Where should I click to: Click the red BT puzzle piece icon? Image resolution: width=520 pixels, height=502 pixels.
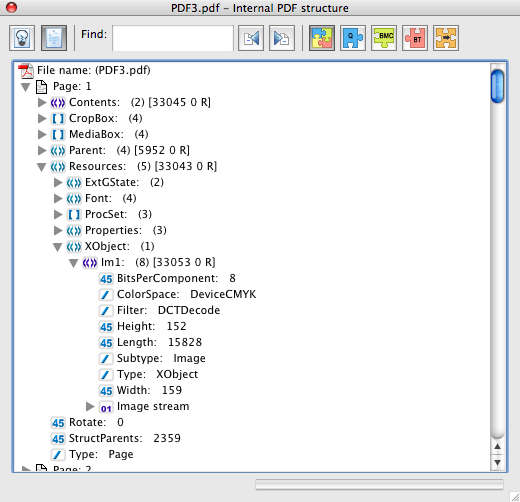coord(415,38)
